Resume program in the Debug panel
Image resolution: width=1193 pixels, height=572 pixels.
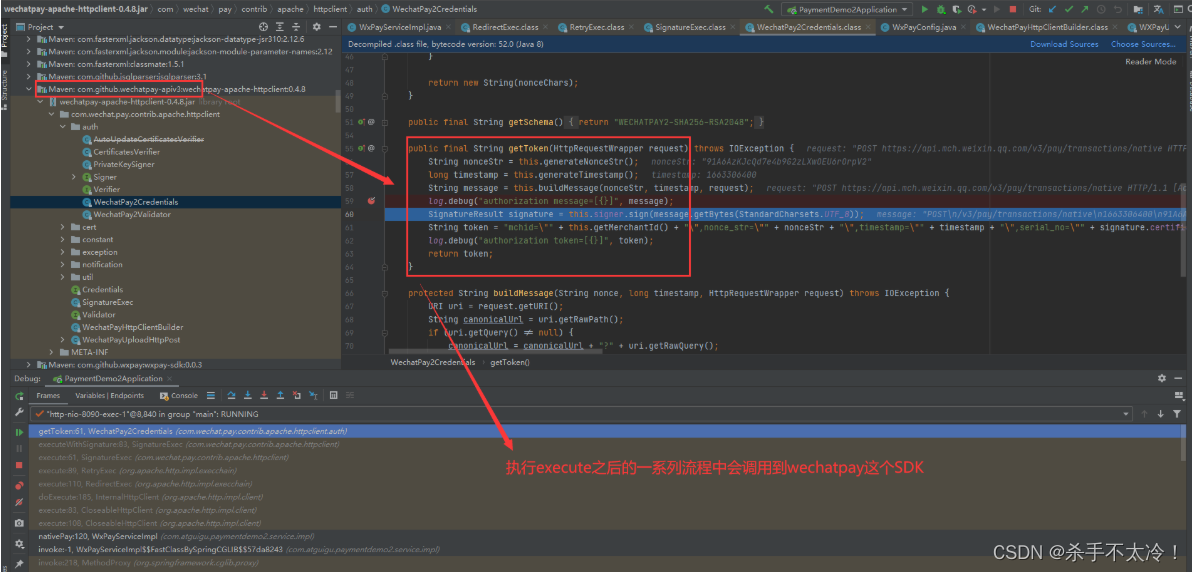(19, 432)
